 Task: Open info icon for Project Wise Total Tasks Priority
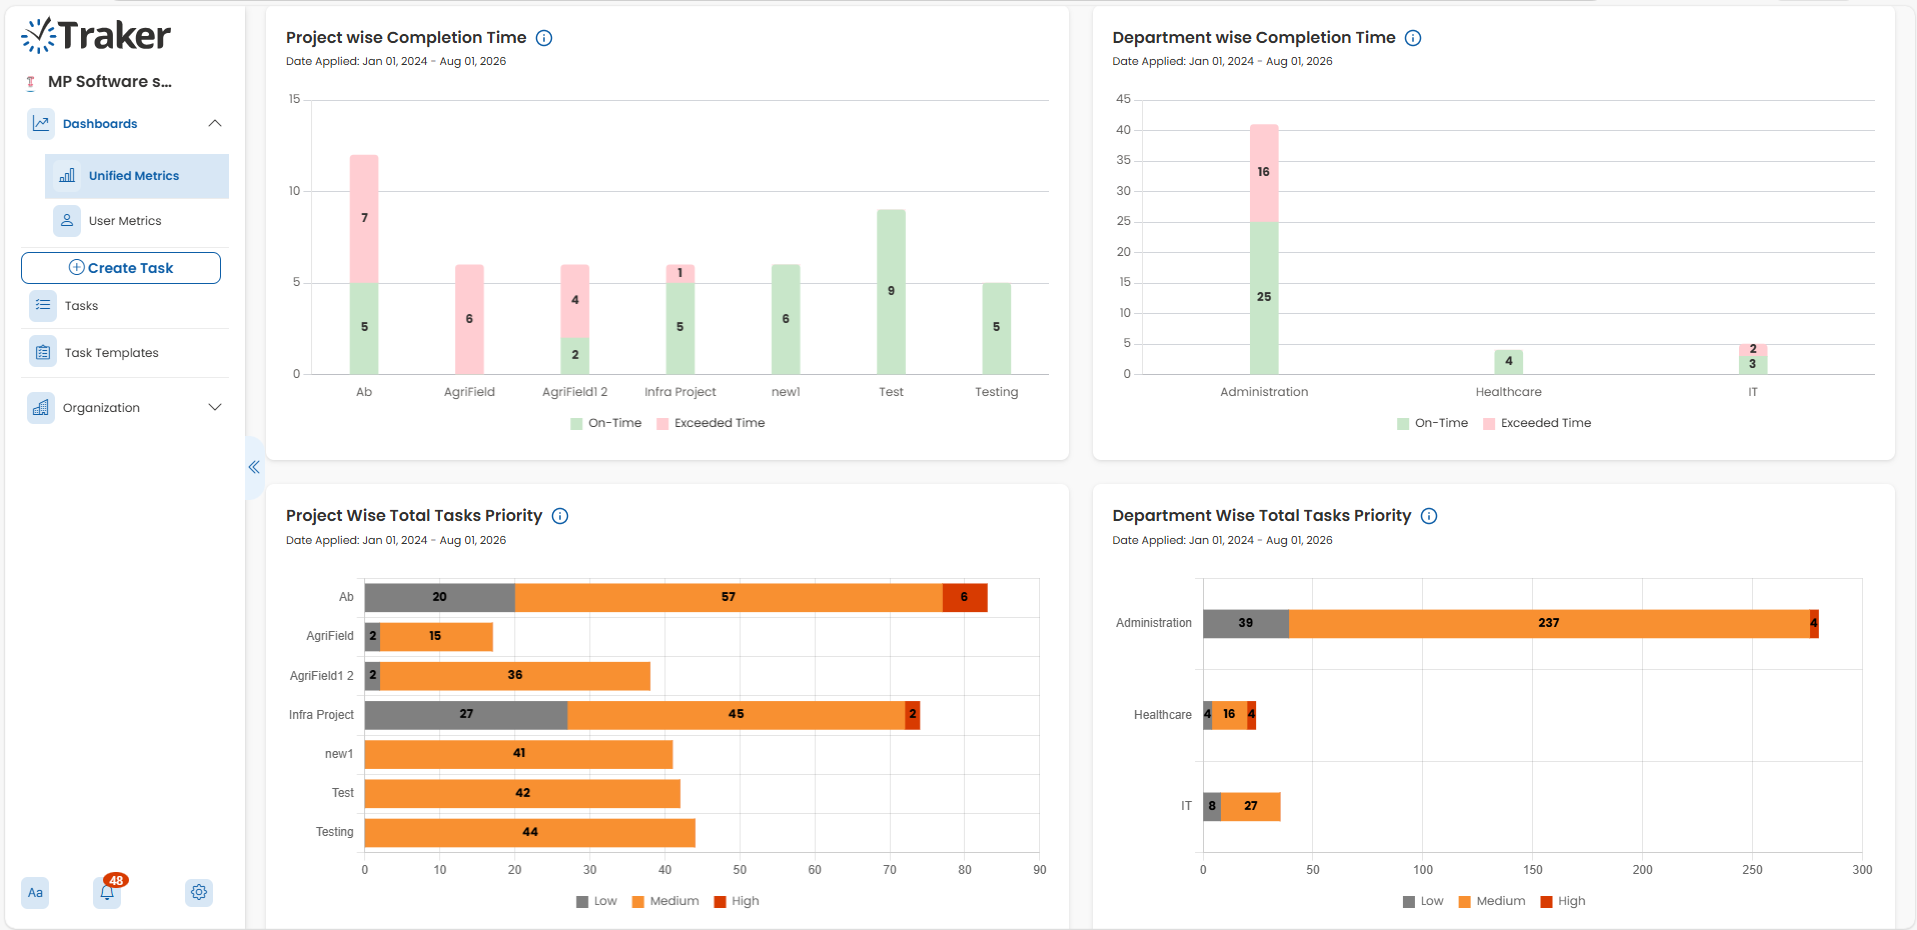click(560, 516)
